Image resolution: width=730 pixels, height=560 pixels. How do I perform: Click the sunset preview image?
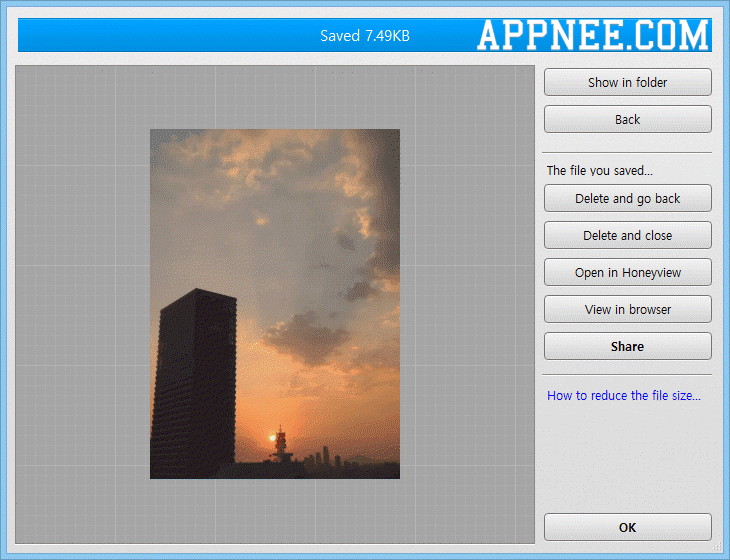click(275, 304)
